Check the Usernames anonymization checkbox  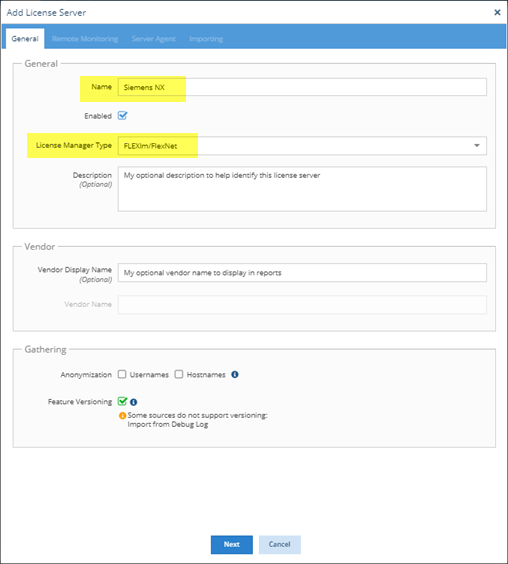point(122,374)
